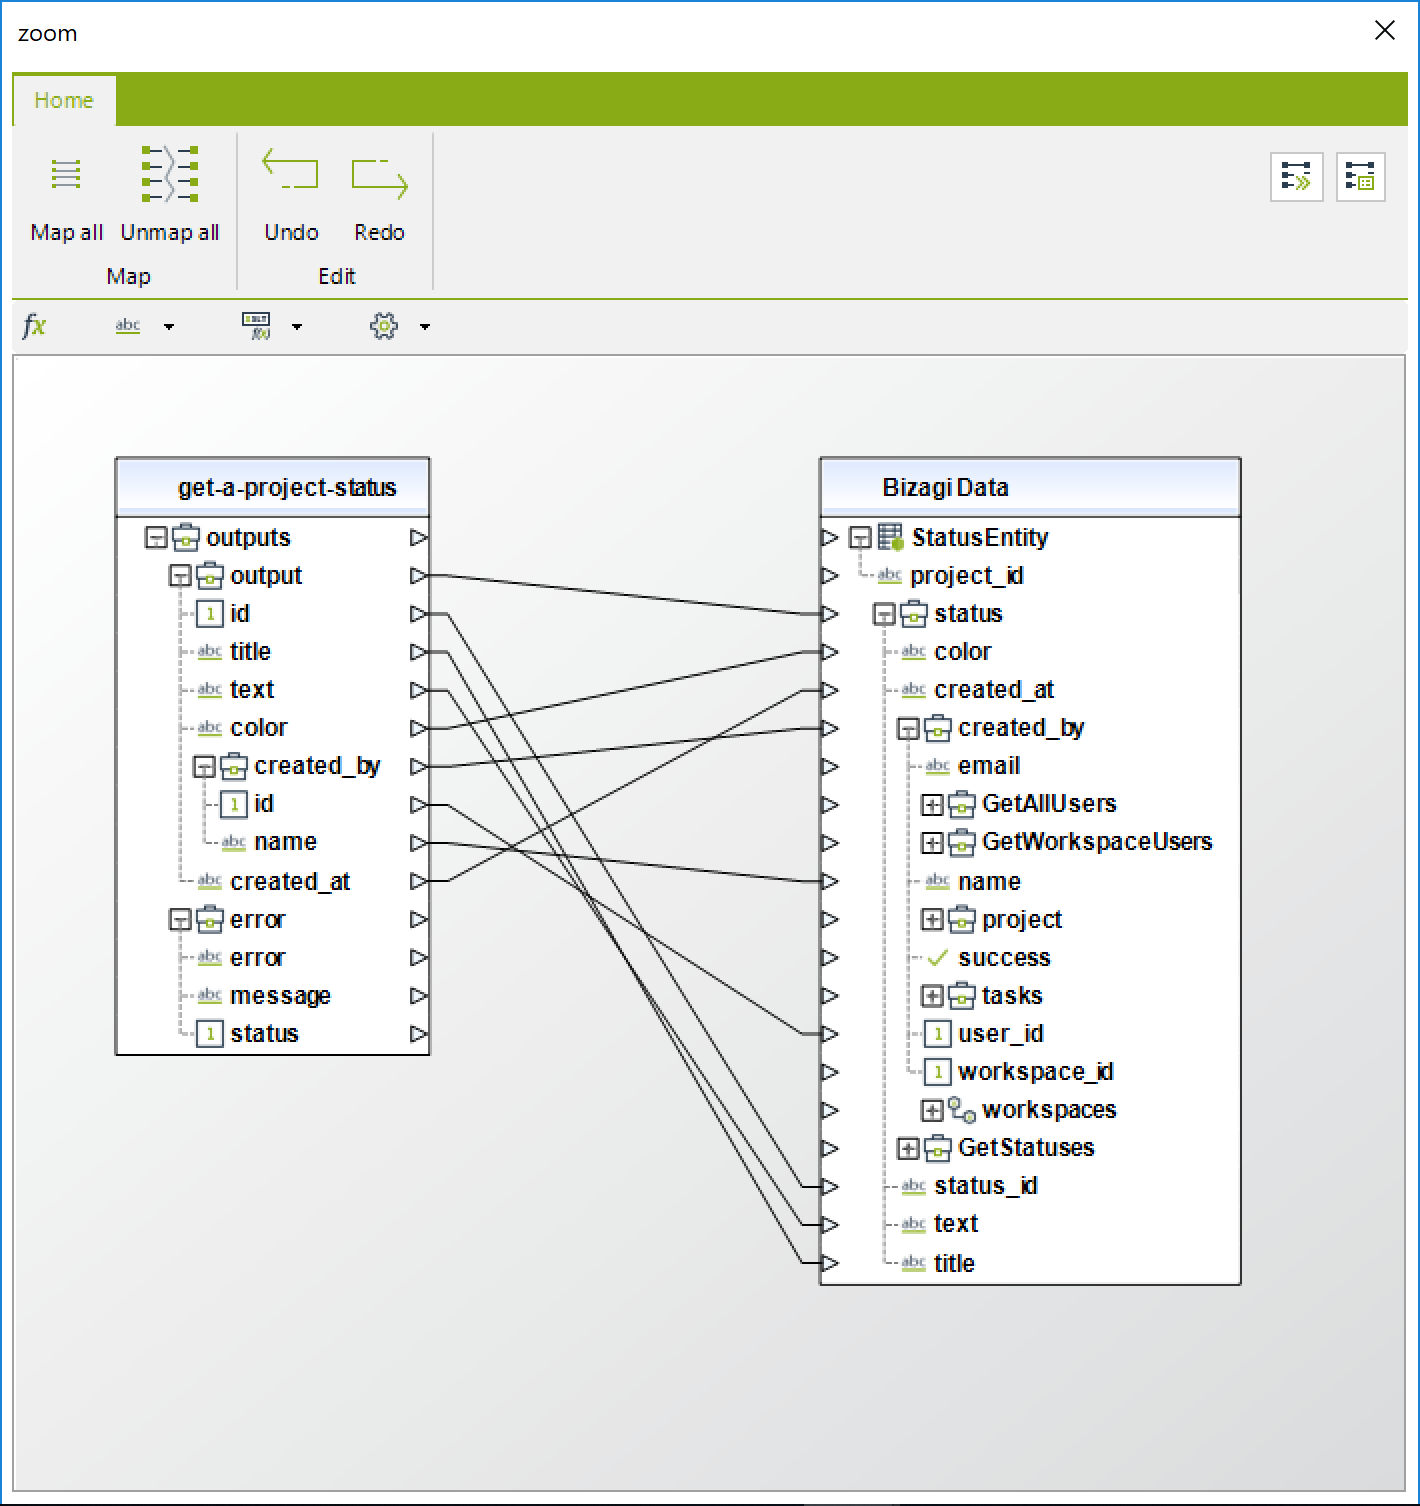Select text in Bizagi Data

coord(956,1224)
